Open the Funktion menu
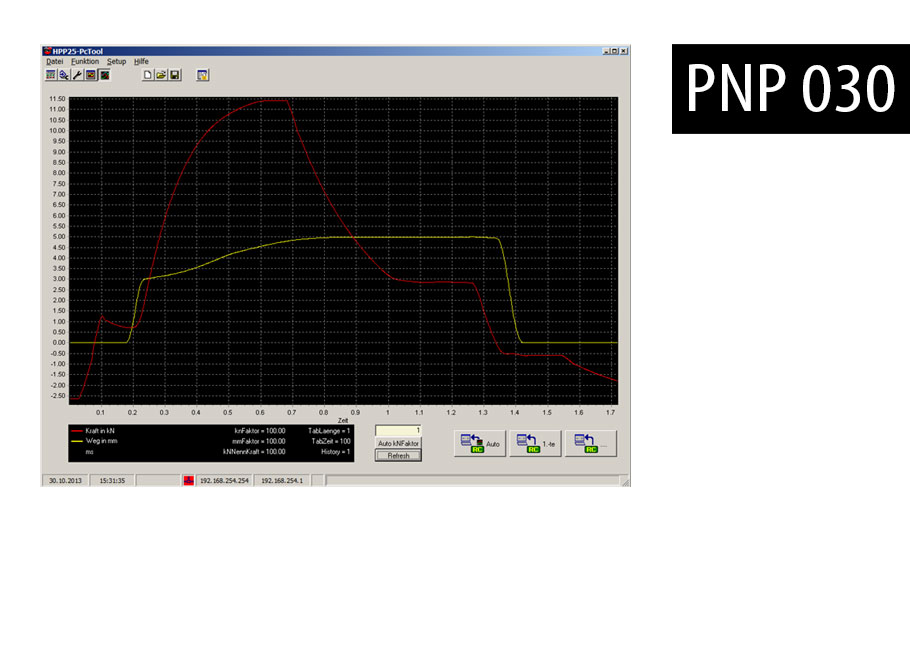The width and height of the screenshot is (910, 660). [85, 61]
